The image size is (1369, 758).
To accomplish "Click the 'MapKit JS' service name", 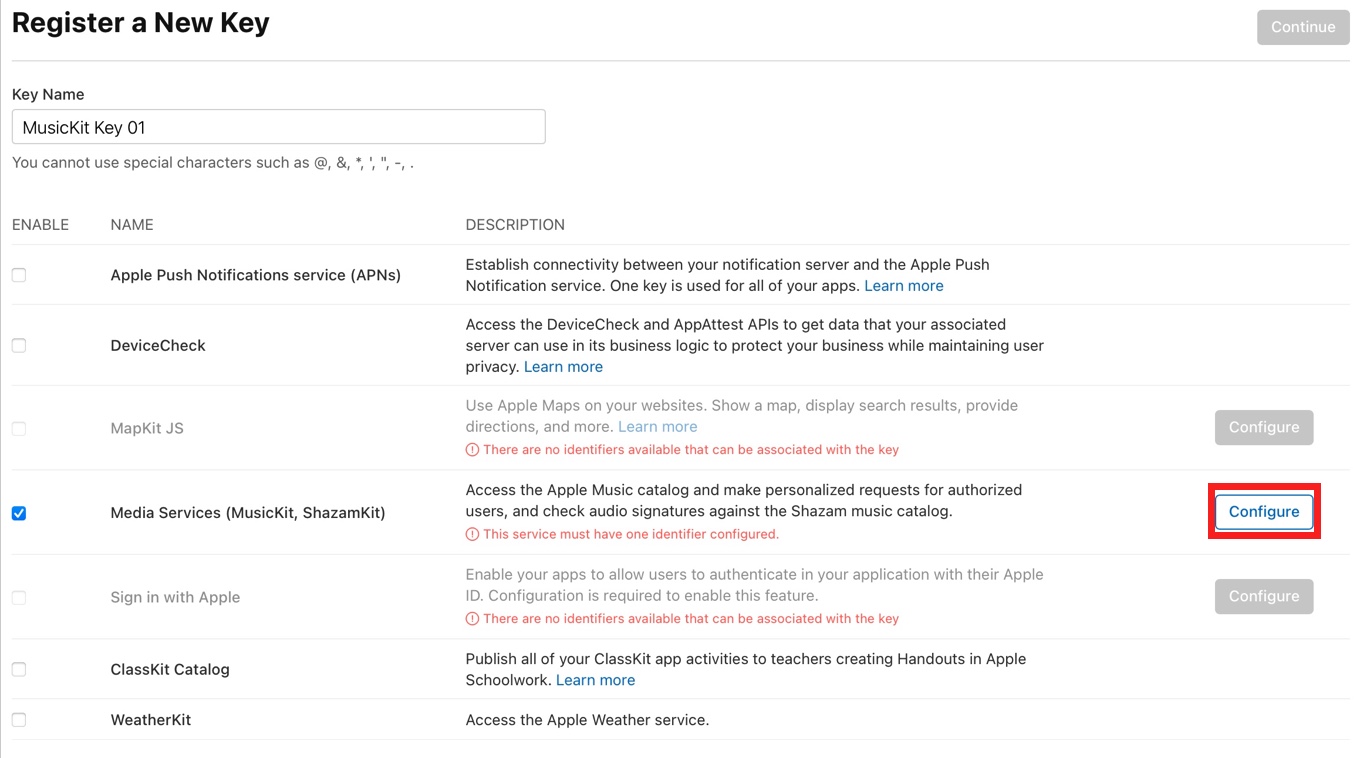I will [x=147, y=428].
